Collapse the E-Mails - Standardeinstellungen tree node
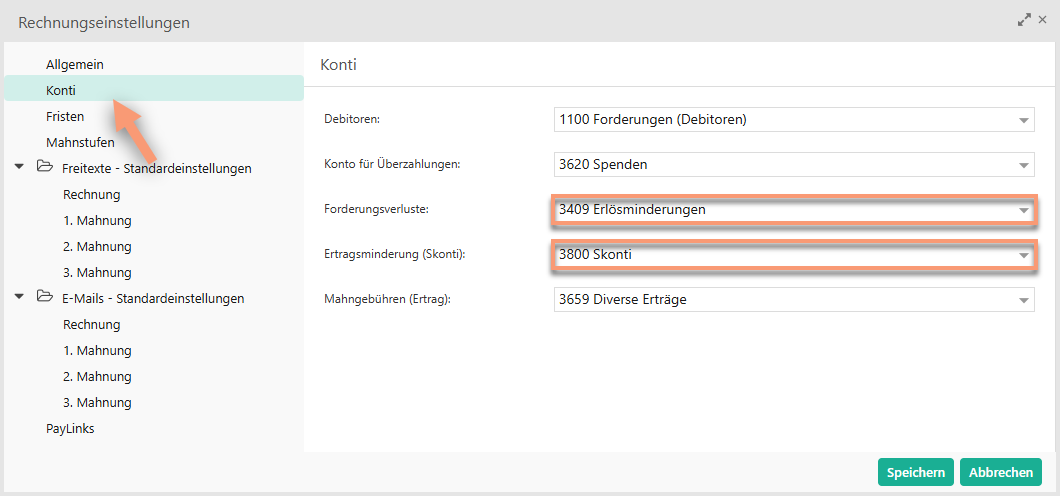 point(19,297)
